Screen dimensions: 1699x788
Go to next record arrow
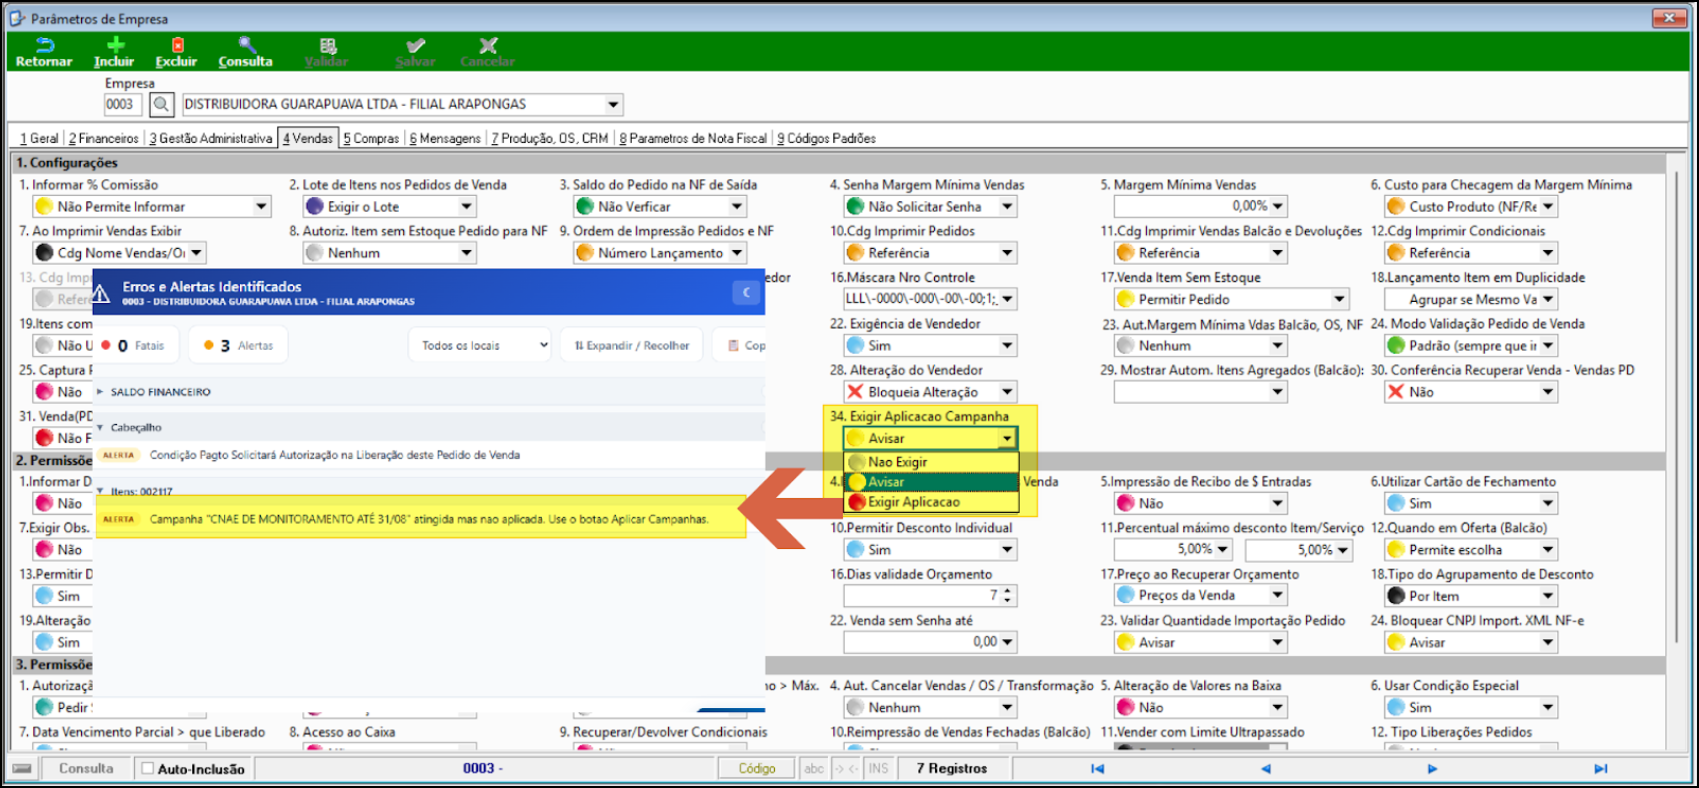tap(1432, 769)
